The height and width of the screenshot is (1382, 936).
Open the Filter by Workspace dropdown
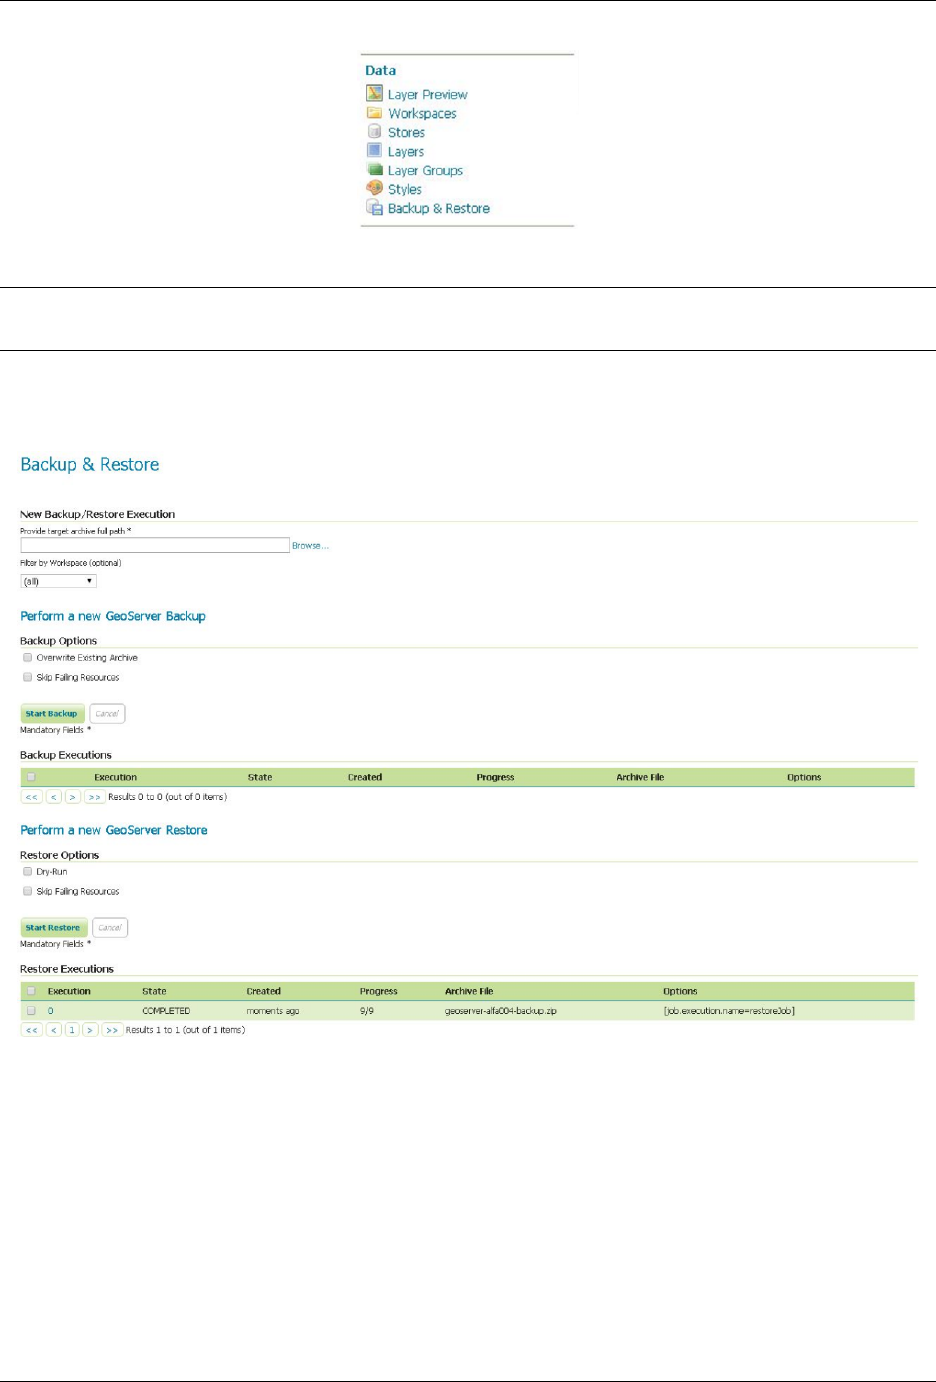[58, 581]
